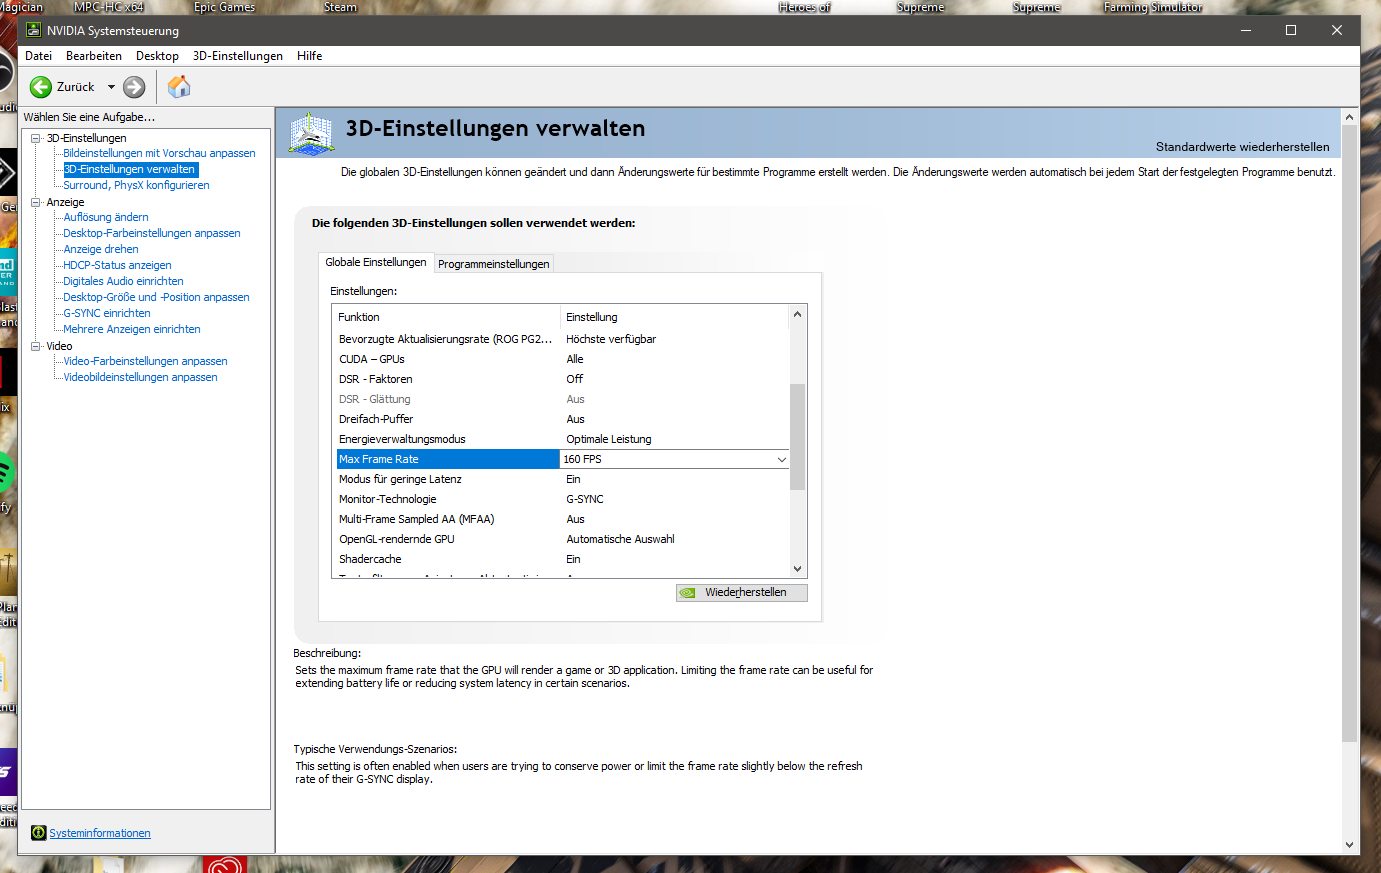The height and width of the screenshot is (873, 1381).
Task: Select the Dreifach-Puffer setting row
Action: 561,419
